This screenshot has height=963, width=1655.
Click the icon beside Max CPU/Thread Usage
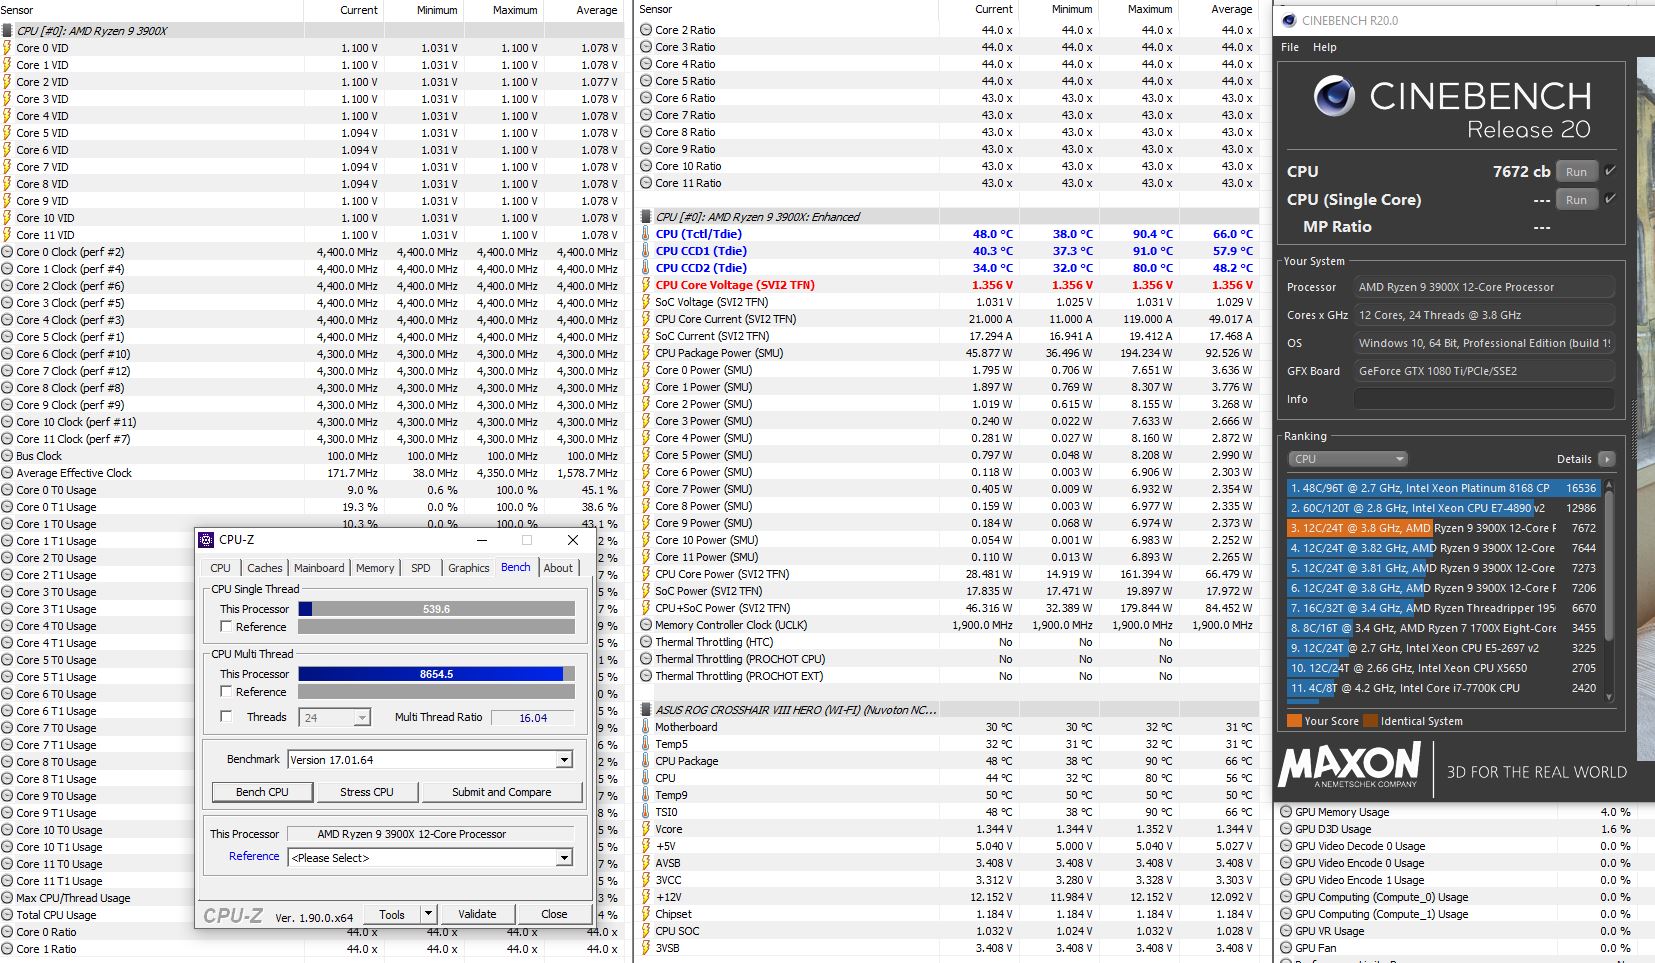(7, 898)
